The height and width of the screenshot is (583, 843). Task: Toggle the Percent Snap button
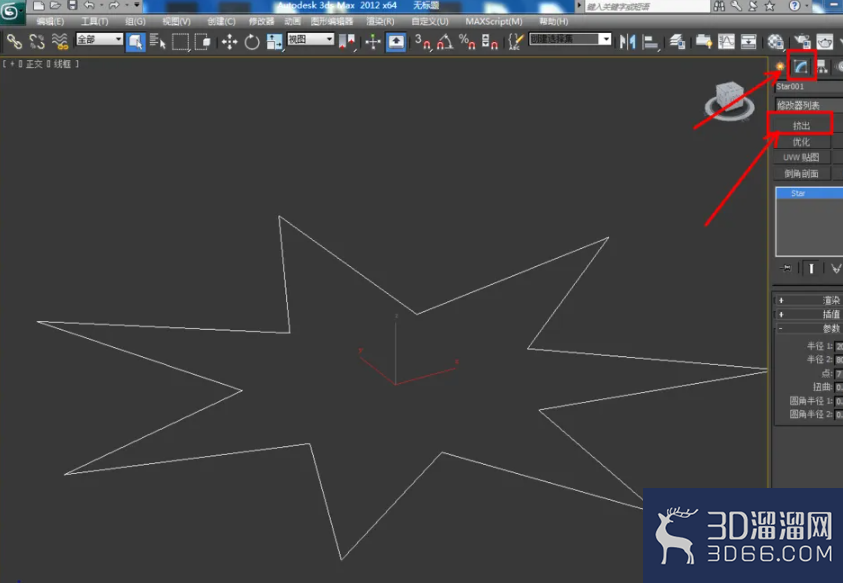(467, 41)
